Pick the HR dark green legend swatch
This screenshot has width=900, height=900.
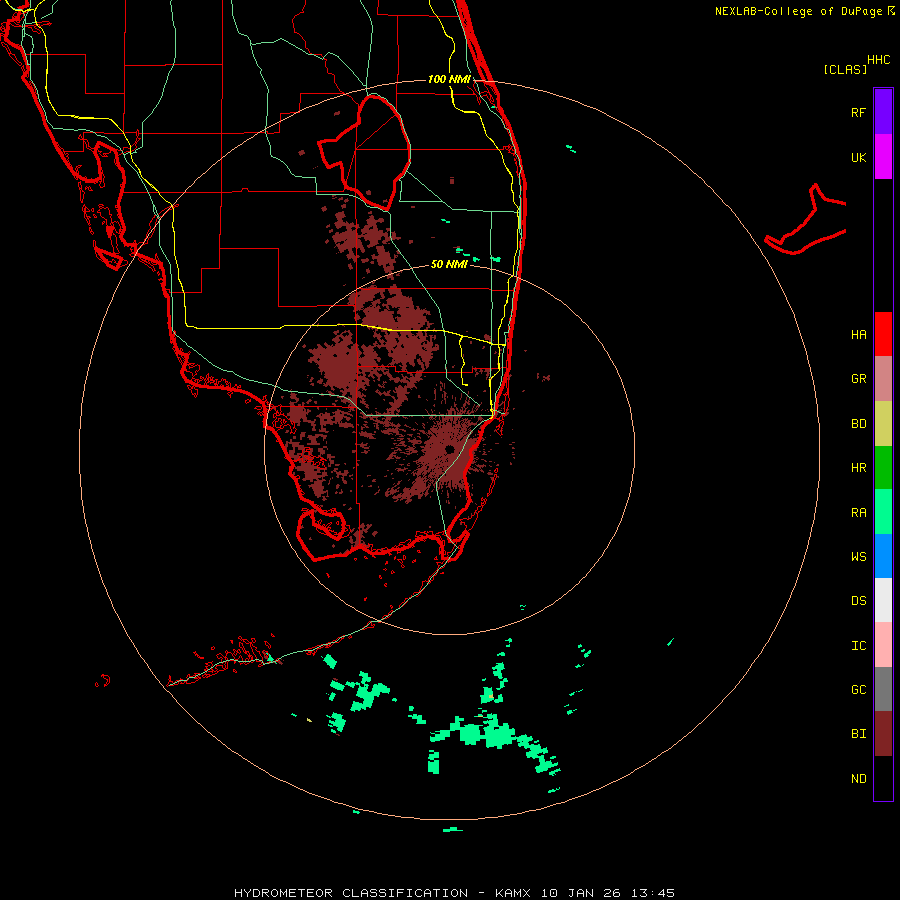883,468
